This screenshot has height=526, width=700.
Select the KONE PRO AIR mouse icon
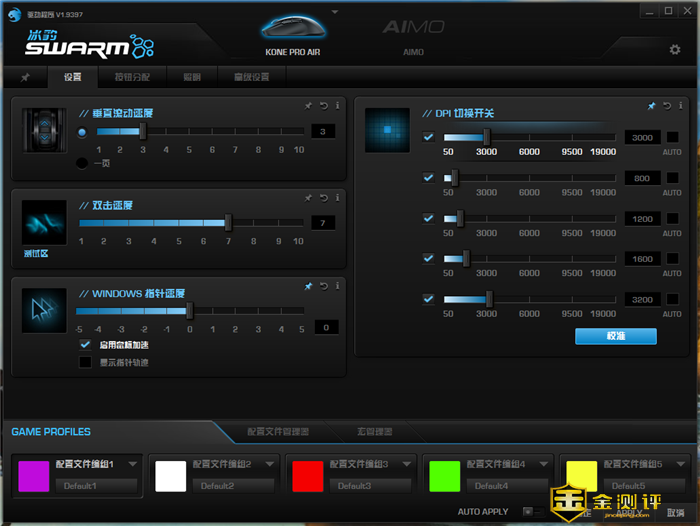pos(292,29)
